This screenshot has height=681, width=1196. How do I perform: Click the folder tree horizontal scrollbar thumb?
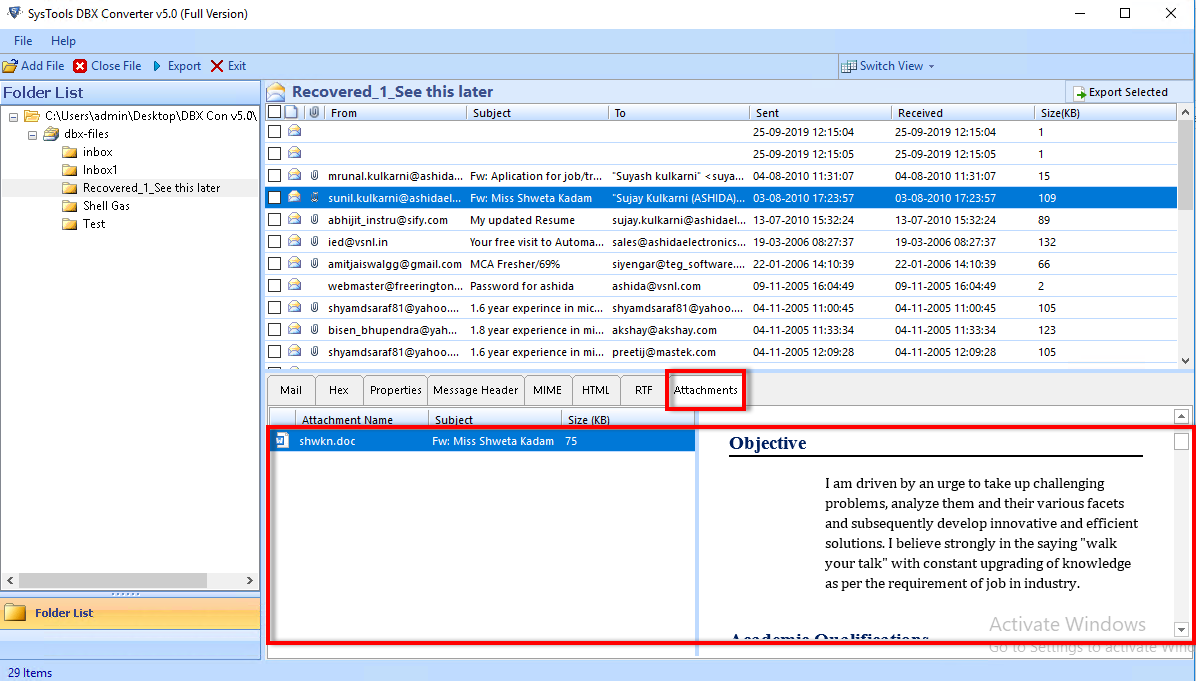[113, 580]
